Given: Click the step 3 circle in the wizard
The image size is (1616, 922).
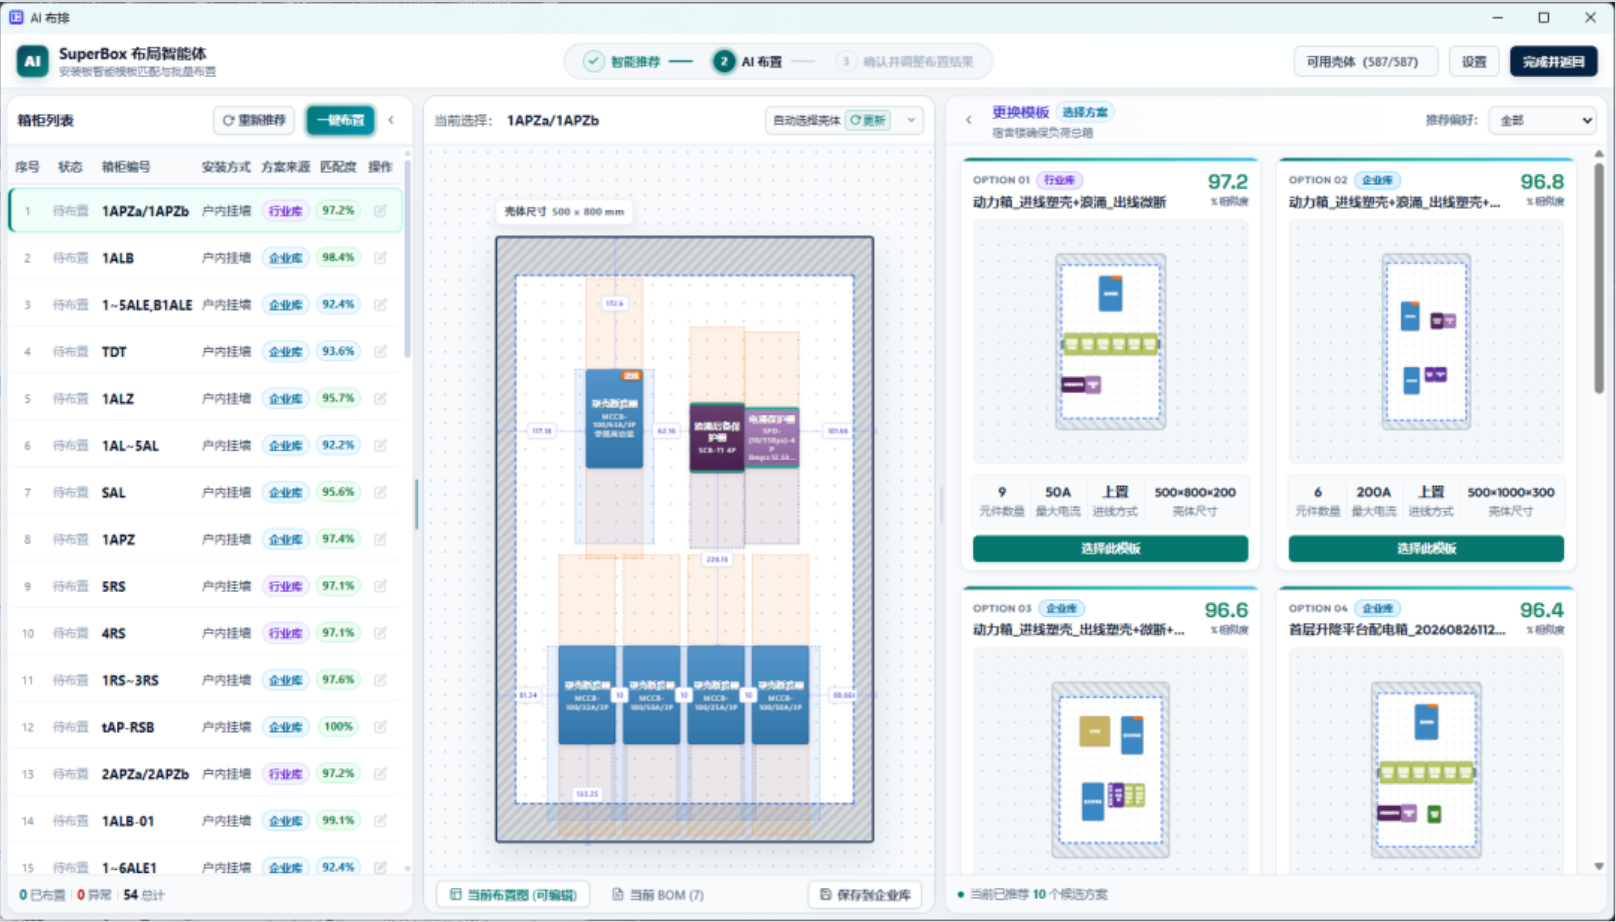Looking at the screenshot, I should click(x=846, y=62).
